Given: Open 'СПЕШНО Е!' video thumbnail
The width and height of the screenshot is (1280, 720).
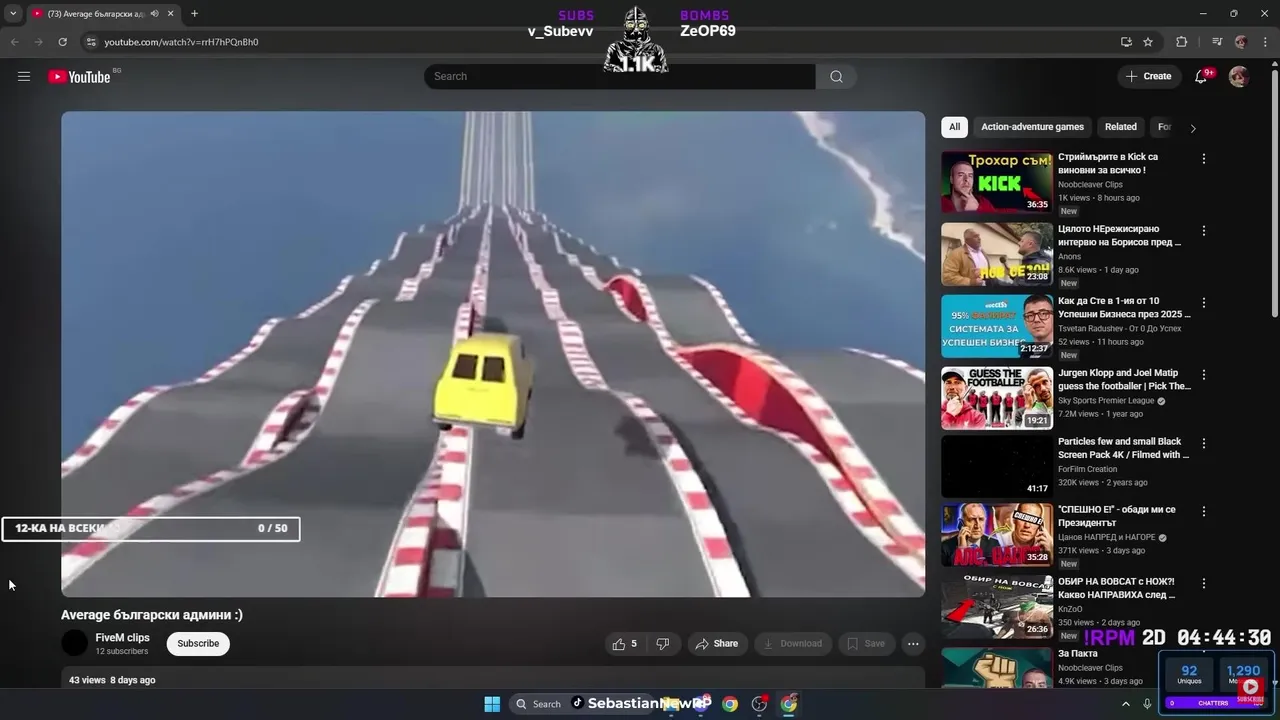Looking at the screenshot, I should click(x=996, y=534).
